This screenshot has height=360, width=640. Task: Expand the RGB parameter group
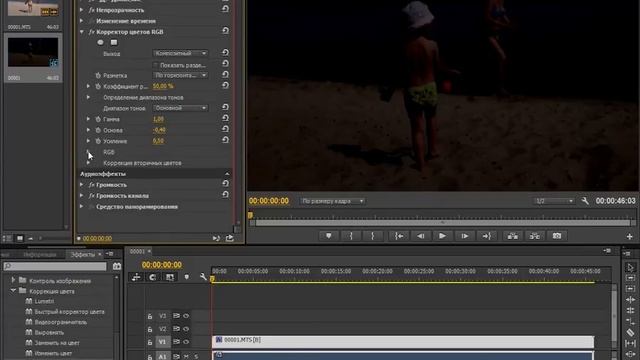(x=88, y=151)
